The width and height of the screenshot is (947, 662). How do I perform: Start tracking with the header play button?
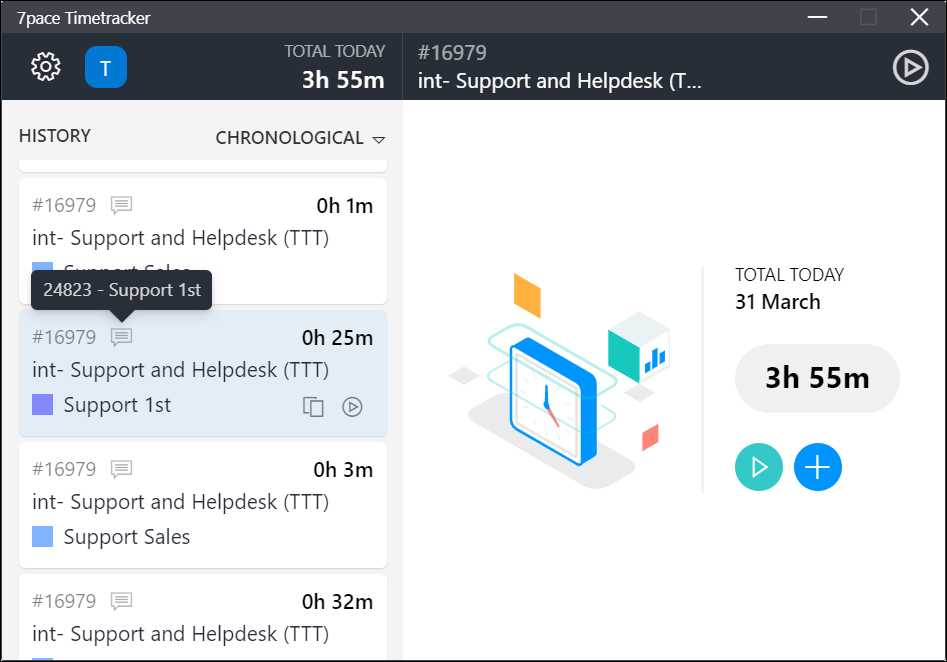coord(910,67)
